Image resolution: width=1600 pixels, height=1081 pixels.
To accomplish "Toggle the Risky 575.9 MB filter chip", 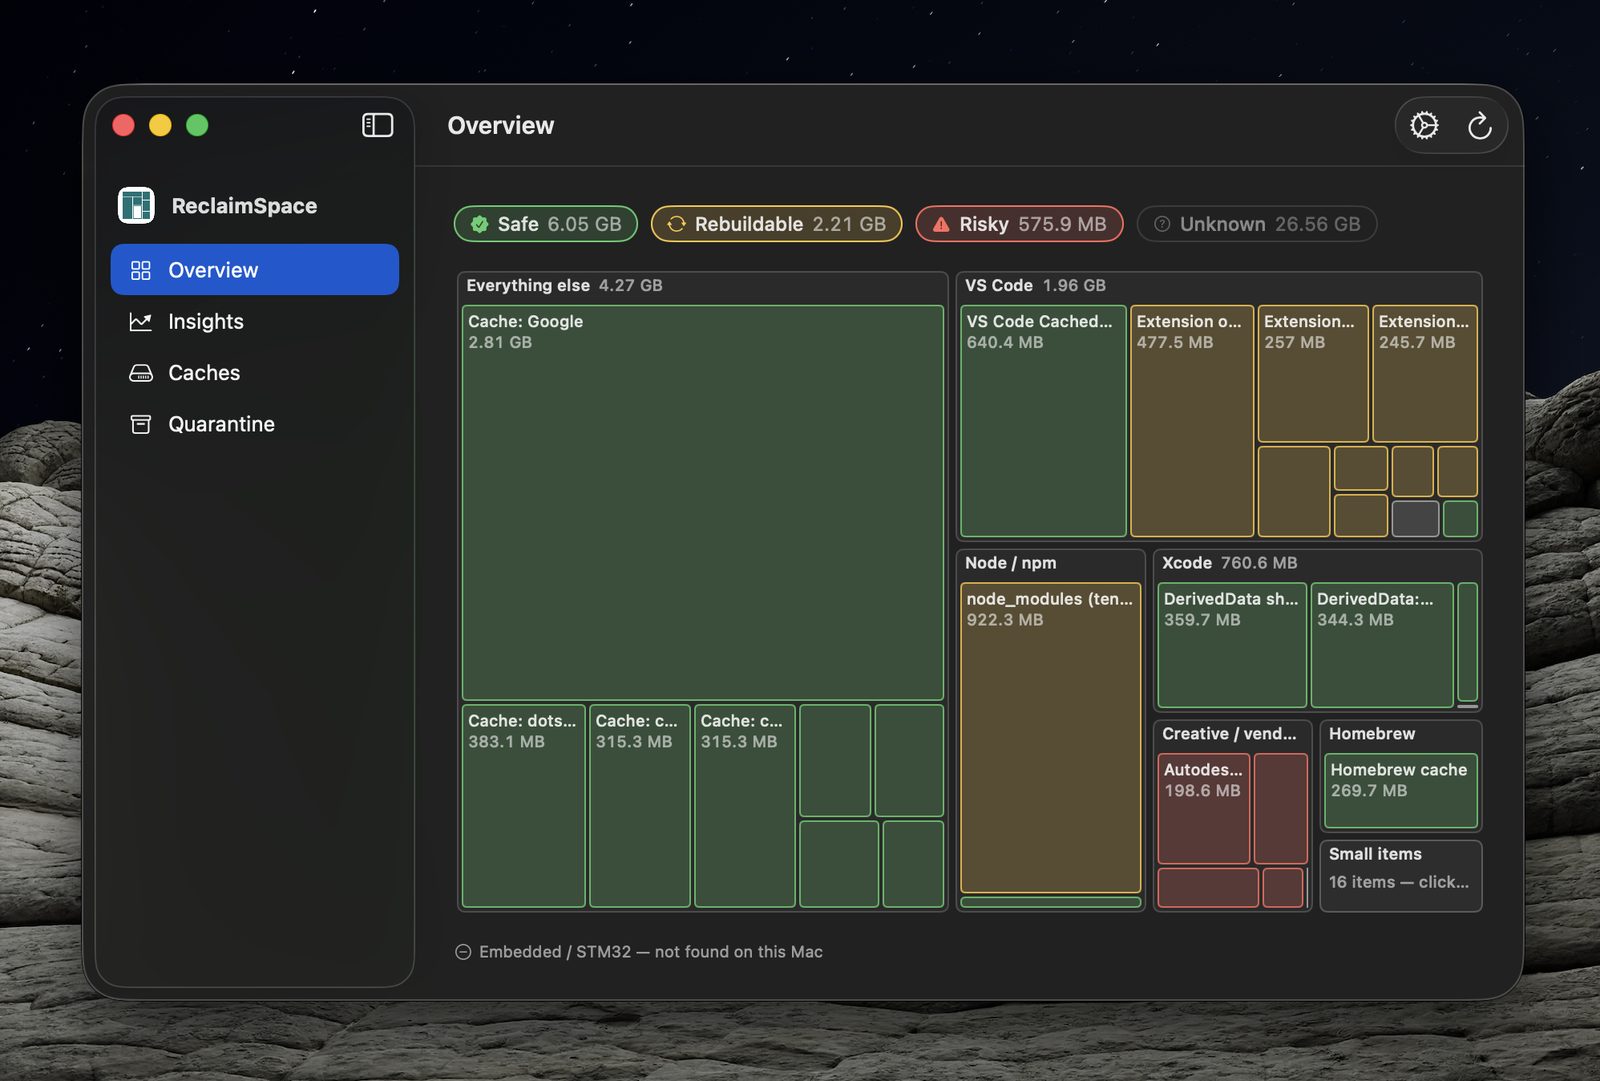I will coord(1019,224).
